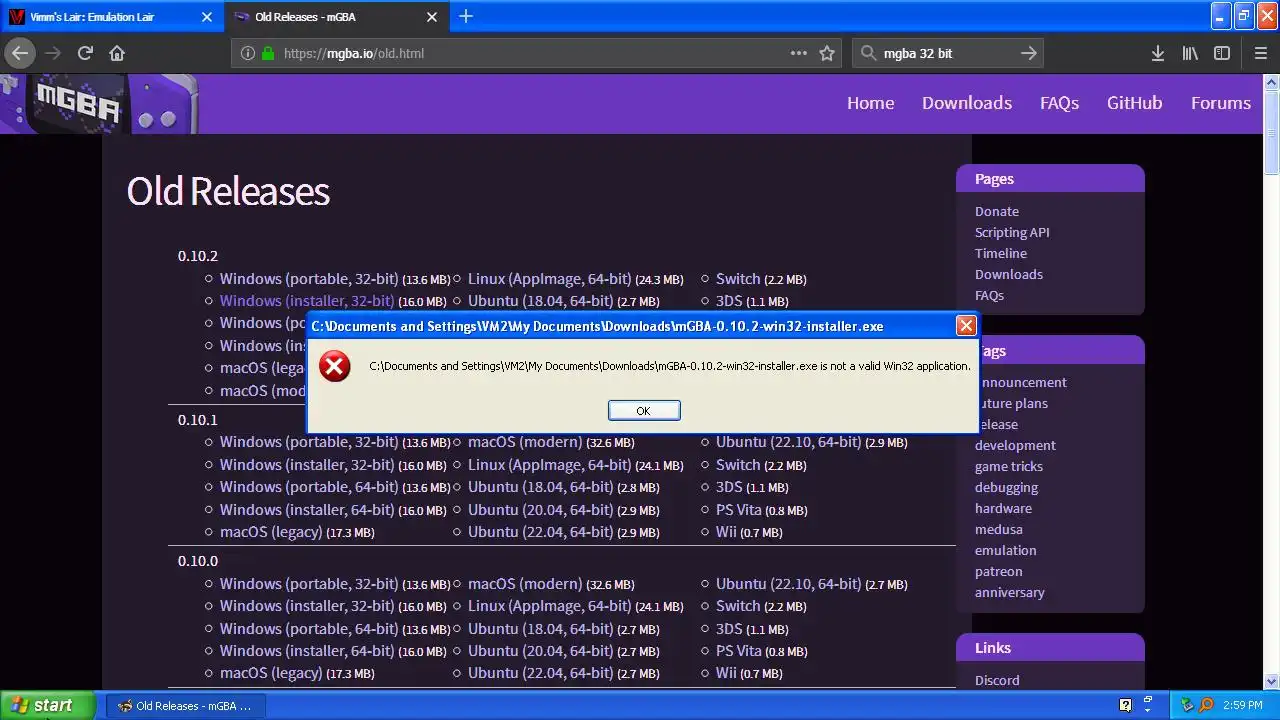Download 0.10.2 Linux AppImage 64-bit
Screen dimensions: 1280x720
click(x=550, y=279)
